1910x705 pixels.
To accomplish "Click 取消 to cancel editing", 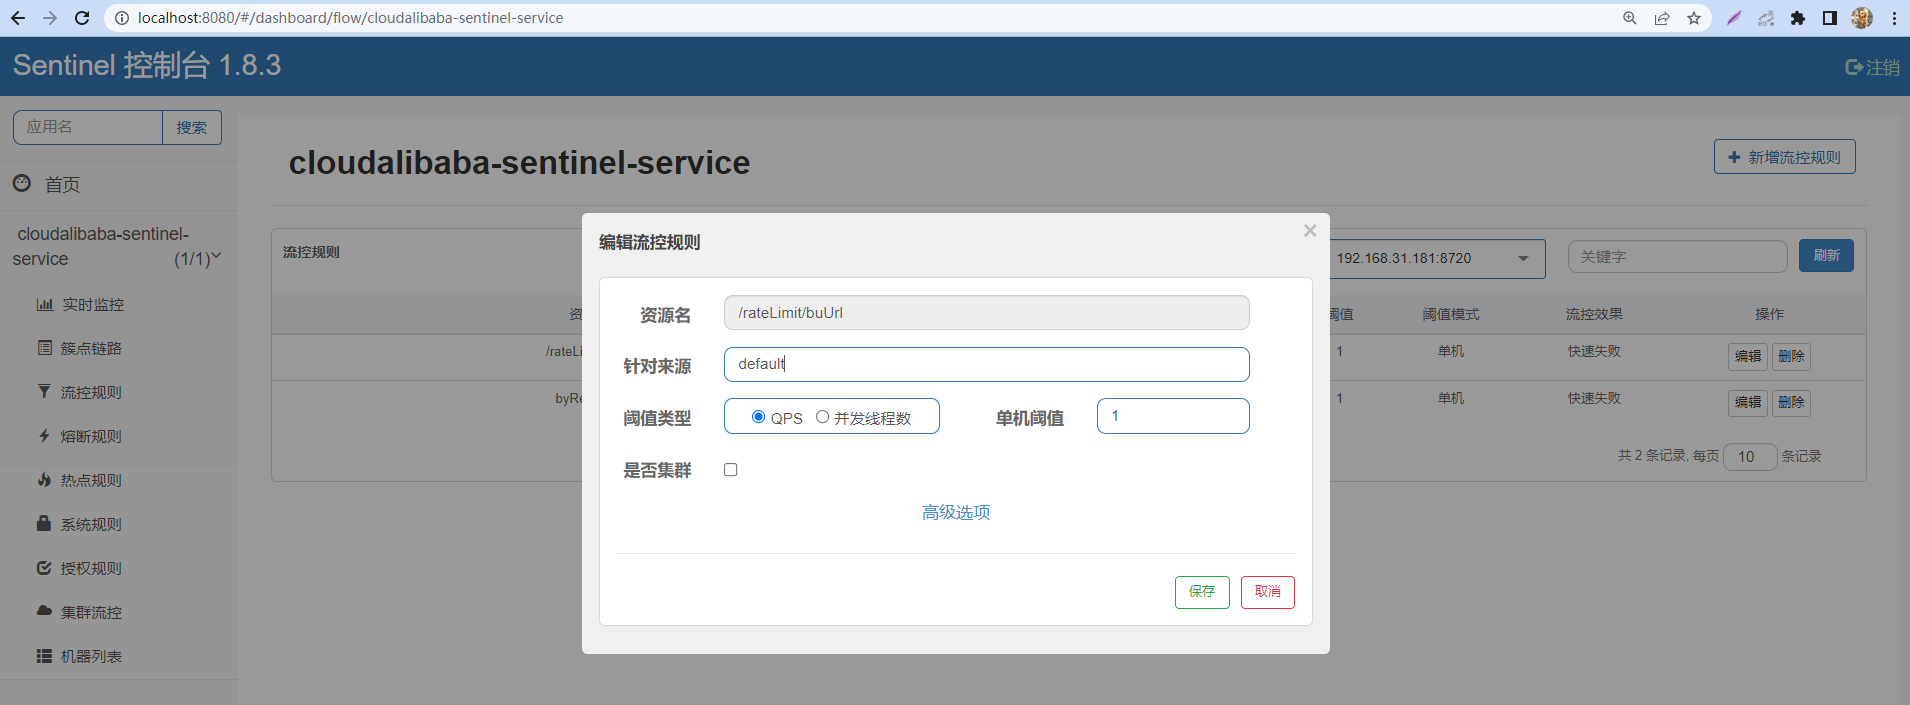I will point(1268,592).
